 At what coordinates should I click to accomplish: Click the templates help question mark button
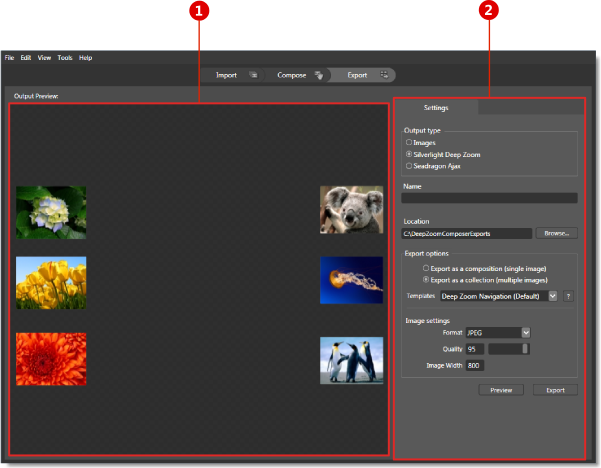568,297
